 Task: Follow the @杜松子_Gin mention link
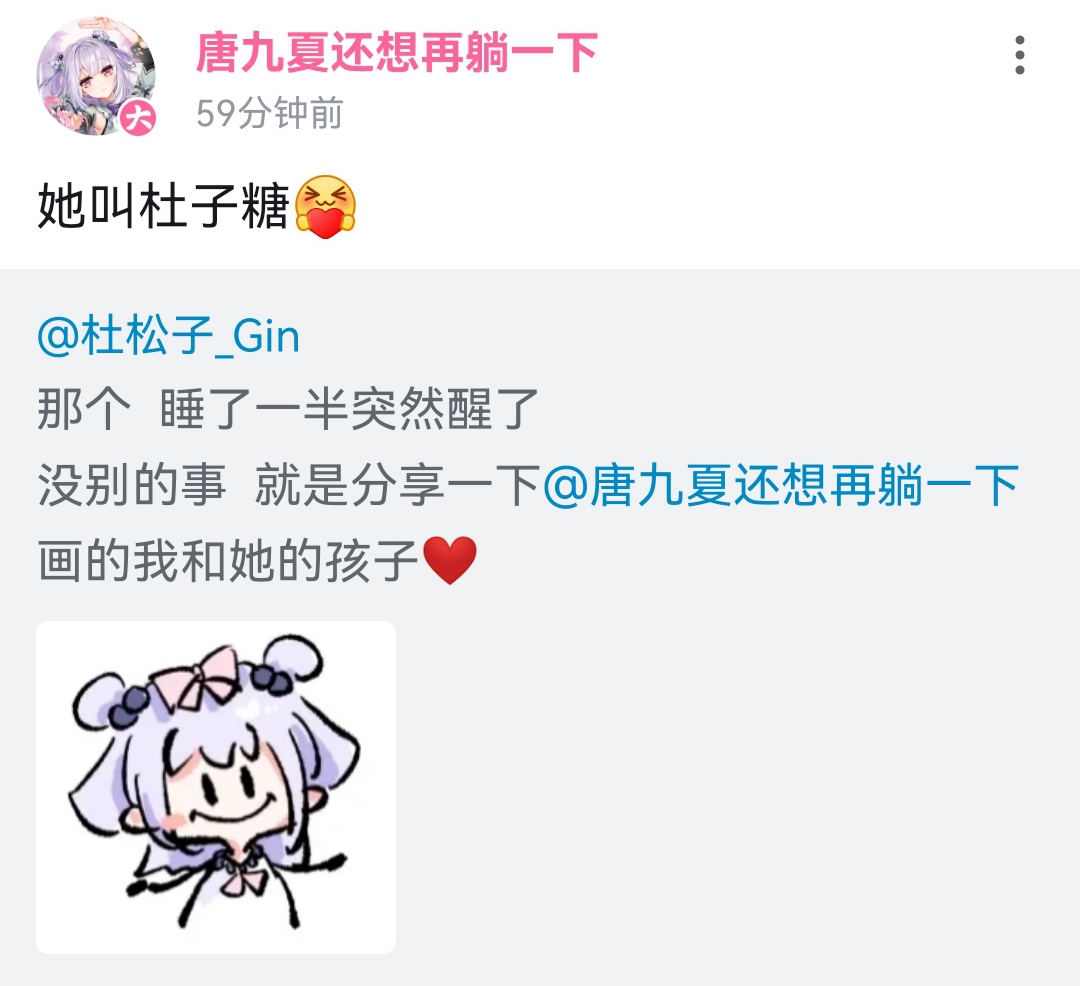click(x=169, y=337)
